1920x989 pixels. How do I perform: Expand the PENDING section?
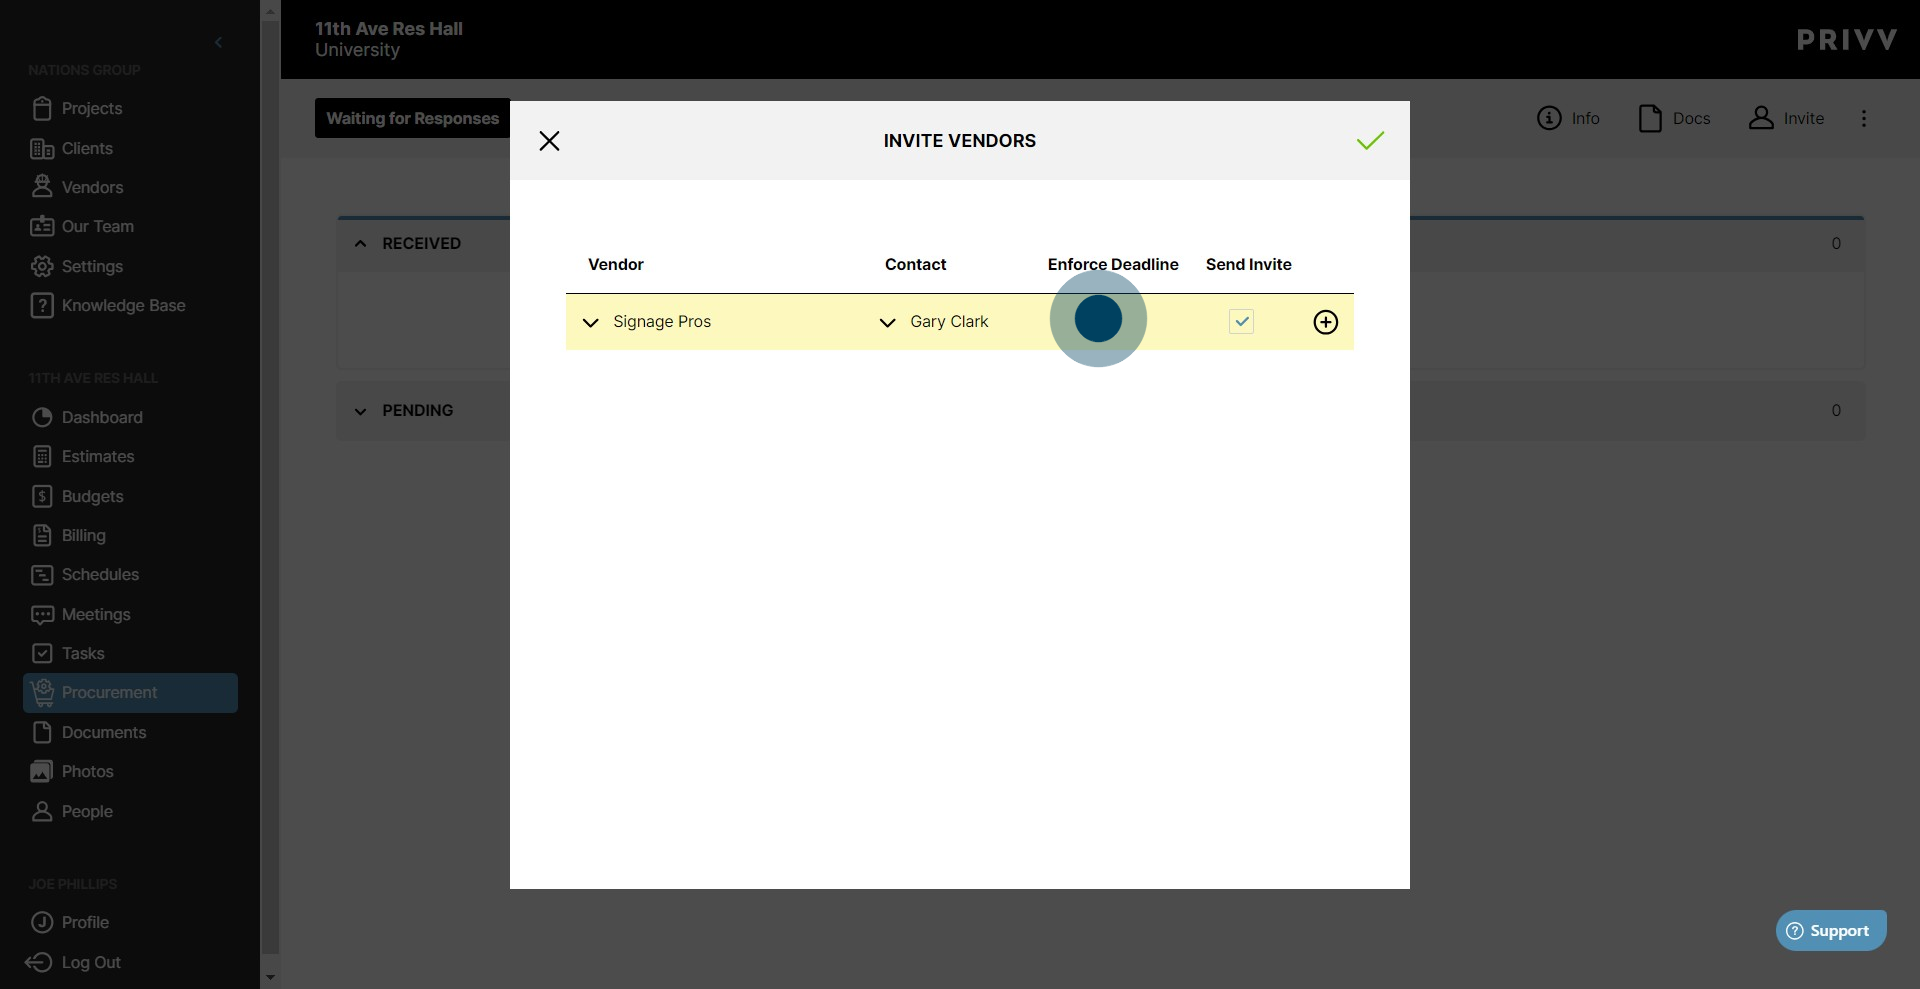point(360,411)
